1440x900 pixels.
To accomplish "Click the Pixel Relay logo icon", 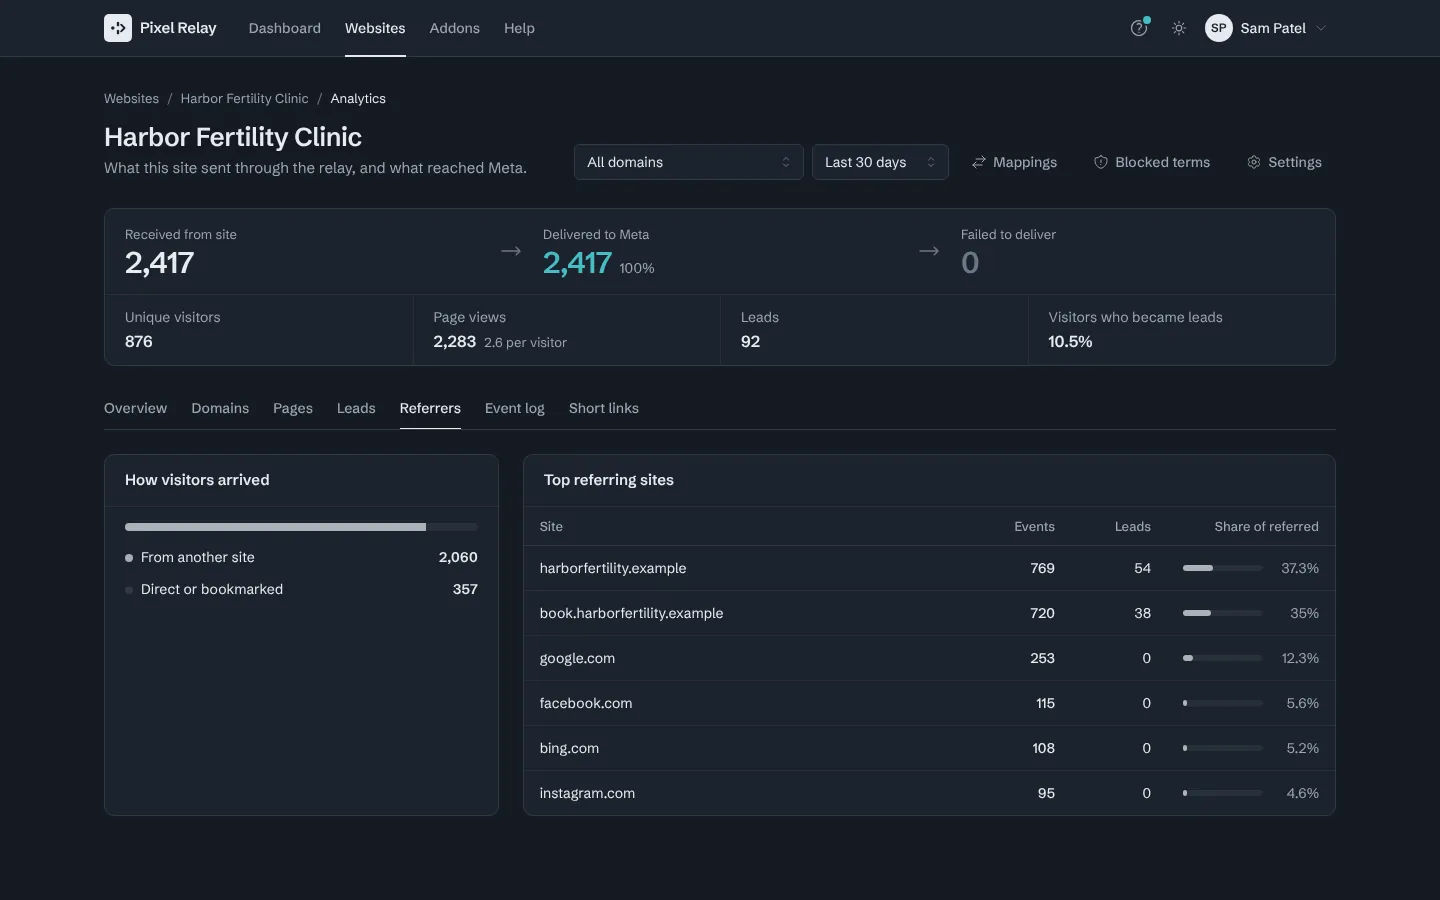I will tap(118, 28).
